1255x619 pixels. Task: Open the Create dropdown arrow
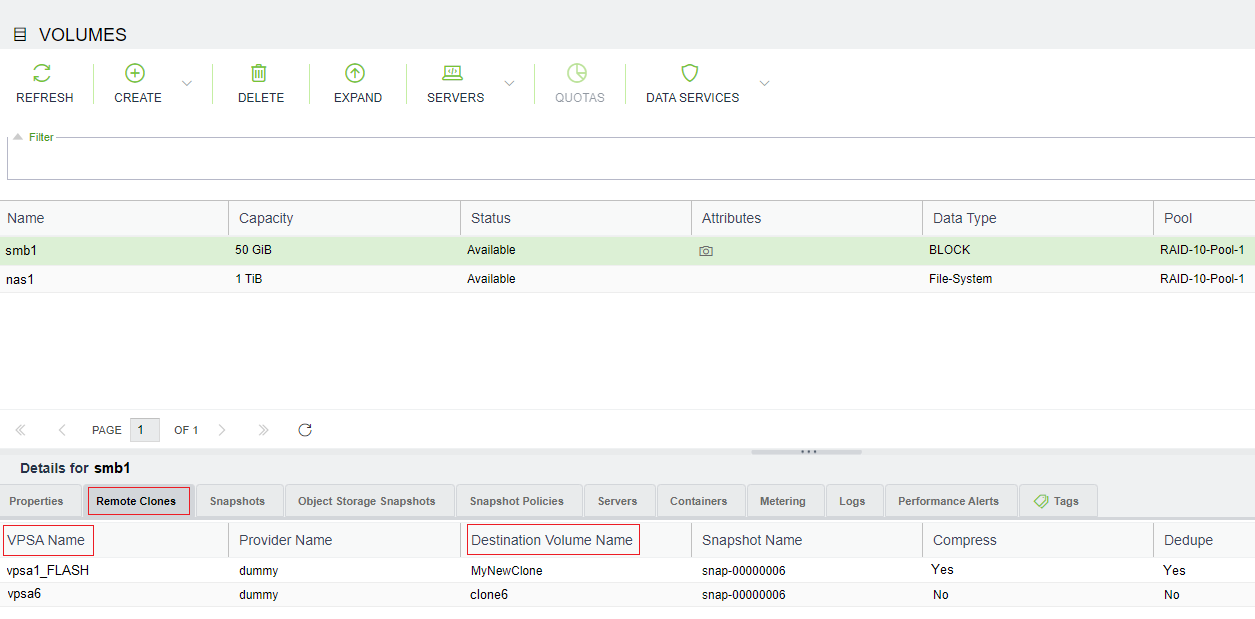click(186, 83)
